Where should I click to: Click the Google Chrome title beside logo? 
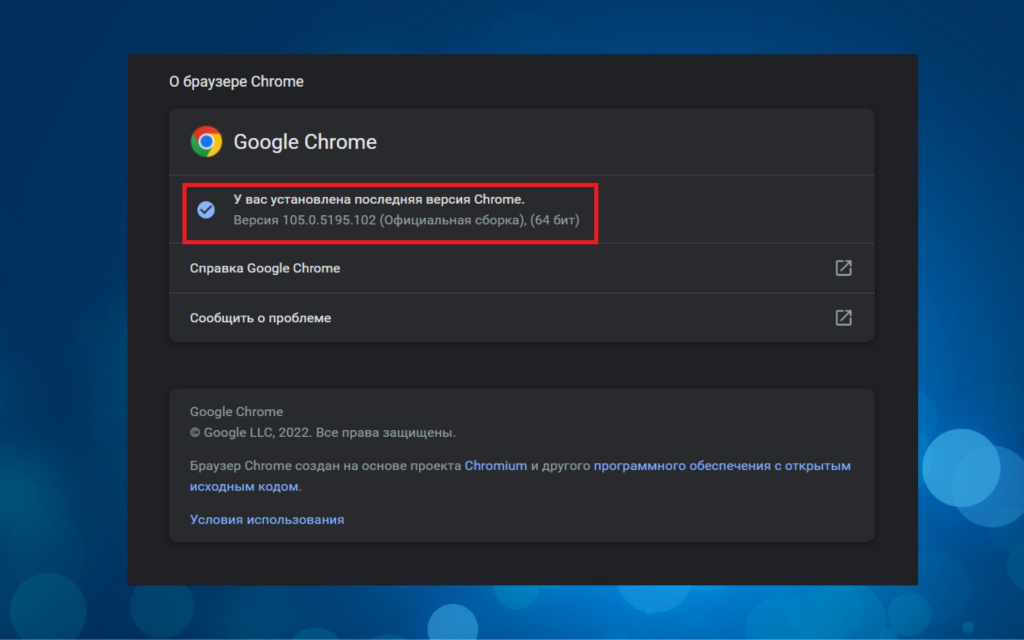tap(305, 142)
